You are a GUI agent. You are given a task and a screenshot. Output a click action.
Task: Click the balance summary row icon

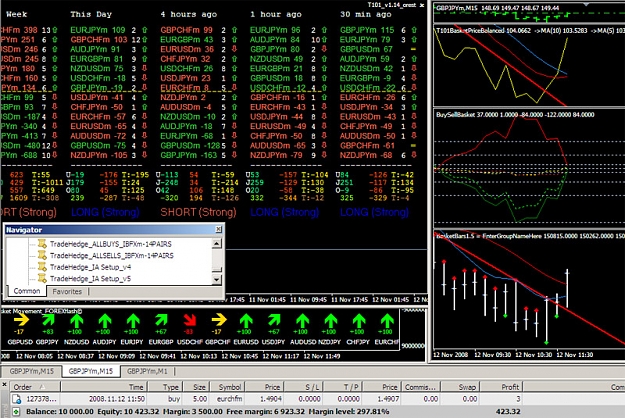[x=16, y=412]
